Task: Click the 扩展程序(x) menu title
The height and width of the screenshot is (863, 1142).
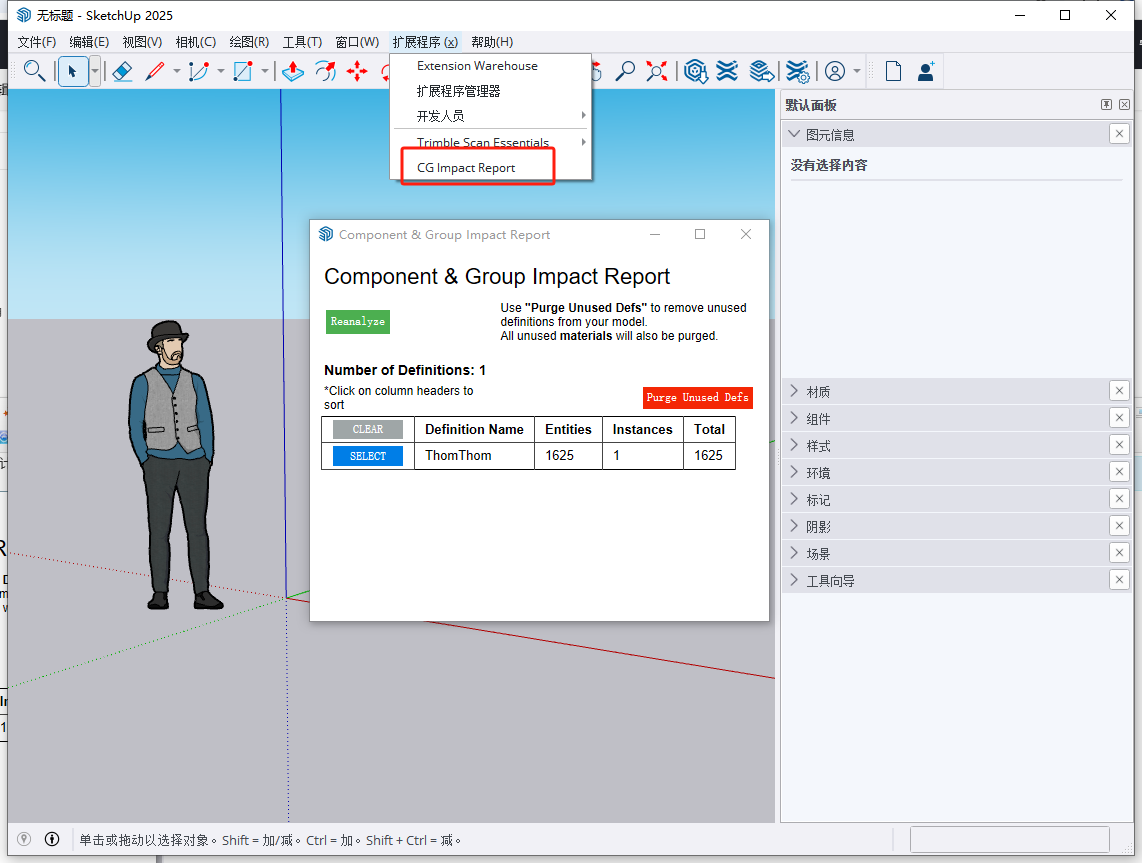Action: tap(425, 42)
